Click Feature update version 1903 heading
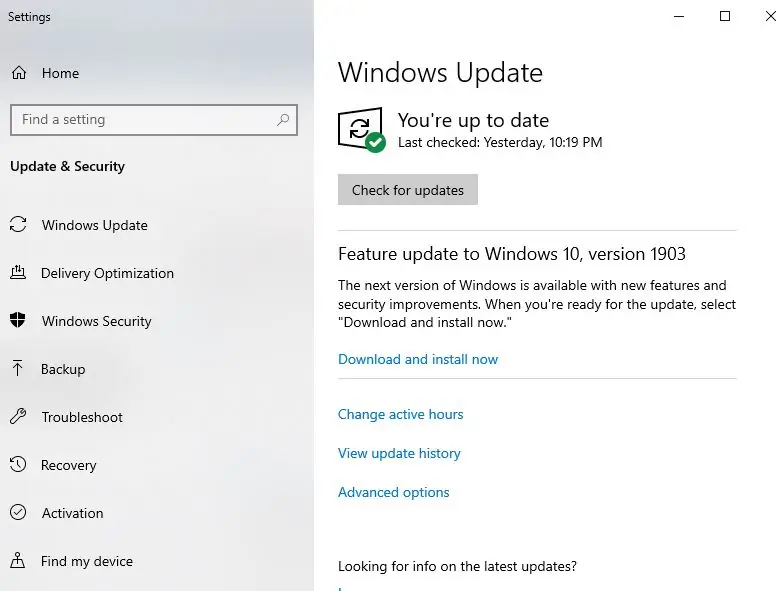The height and width of the screenshot is (591, 783). (x=512, y=254)
